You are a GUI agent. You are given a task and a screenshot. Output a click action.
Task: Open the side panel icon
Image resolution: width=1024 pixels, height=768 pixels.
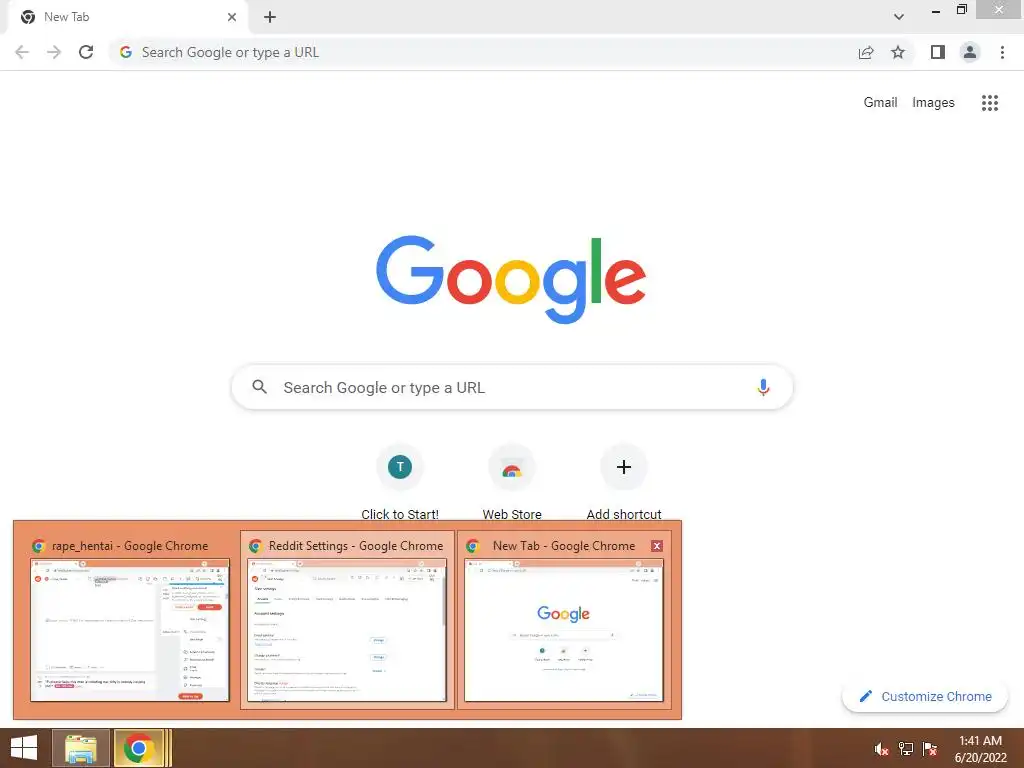click(938, 52)
